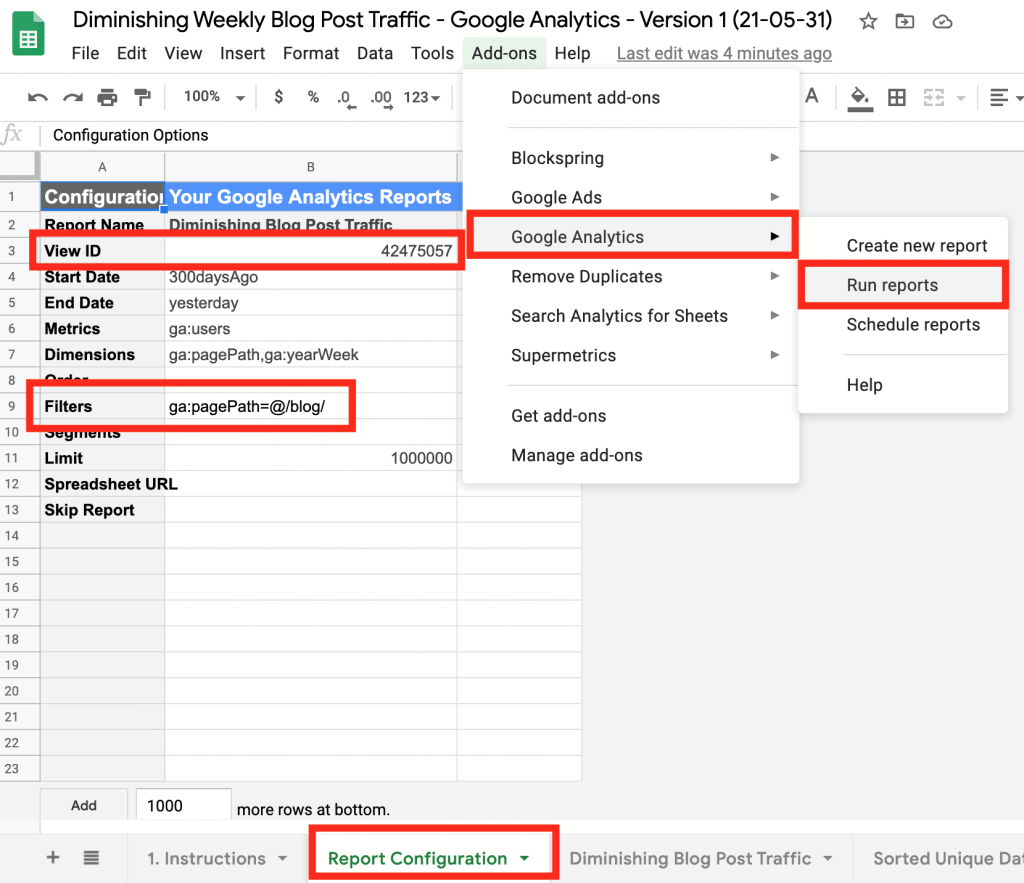Open the Help menu in menu bar
This screenshot has height=883, width=1024.
[572, 54]
